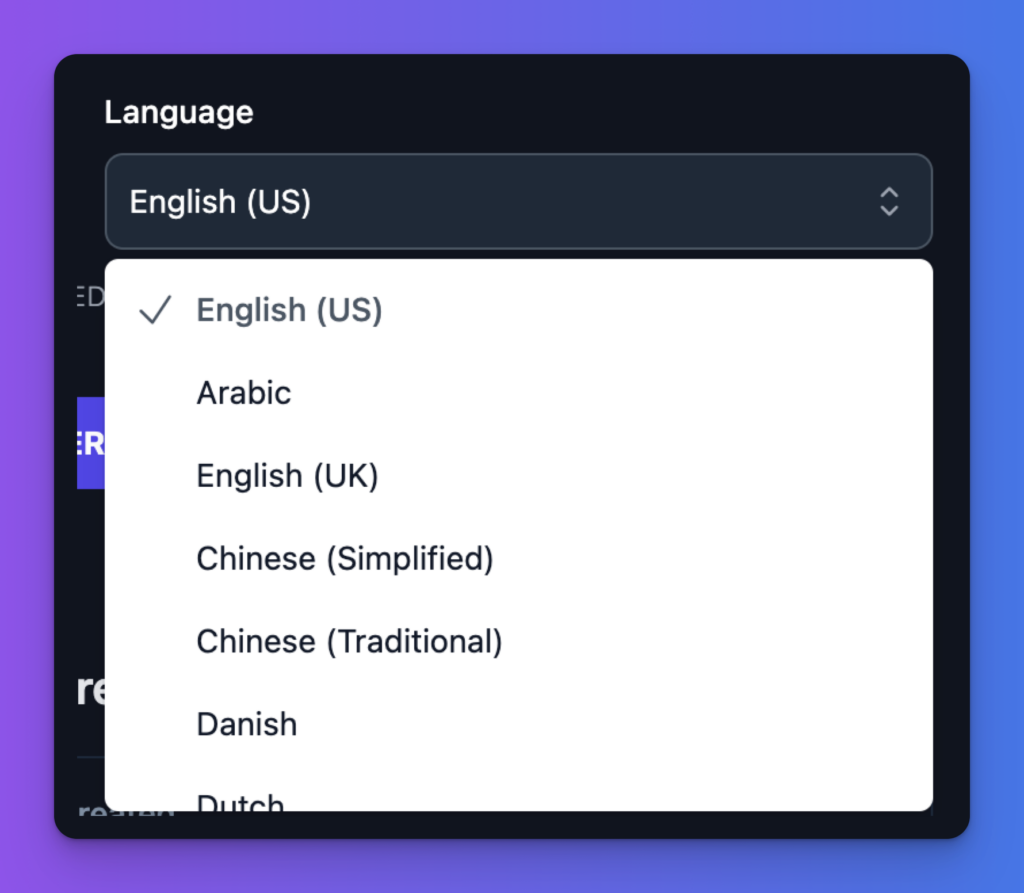Click the up-down chevron in the select box

888,201
